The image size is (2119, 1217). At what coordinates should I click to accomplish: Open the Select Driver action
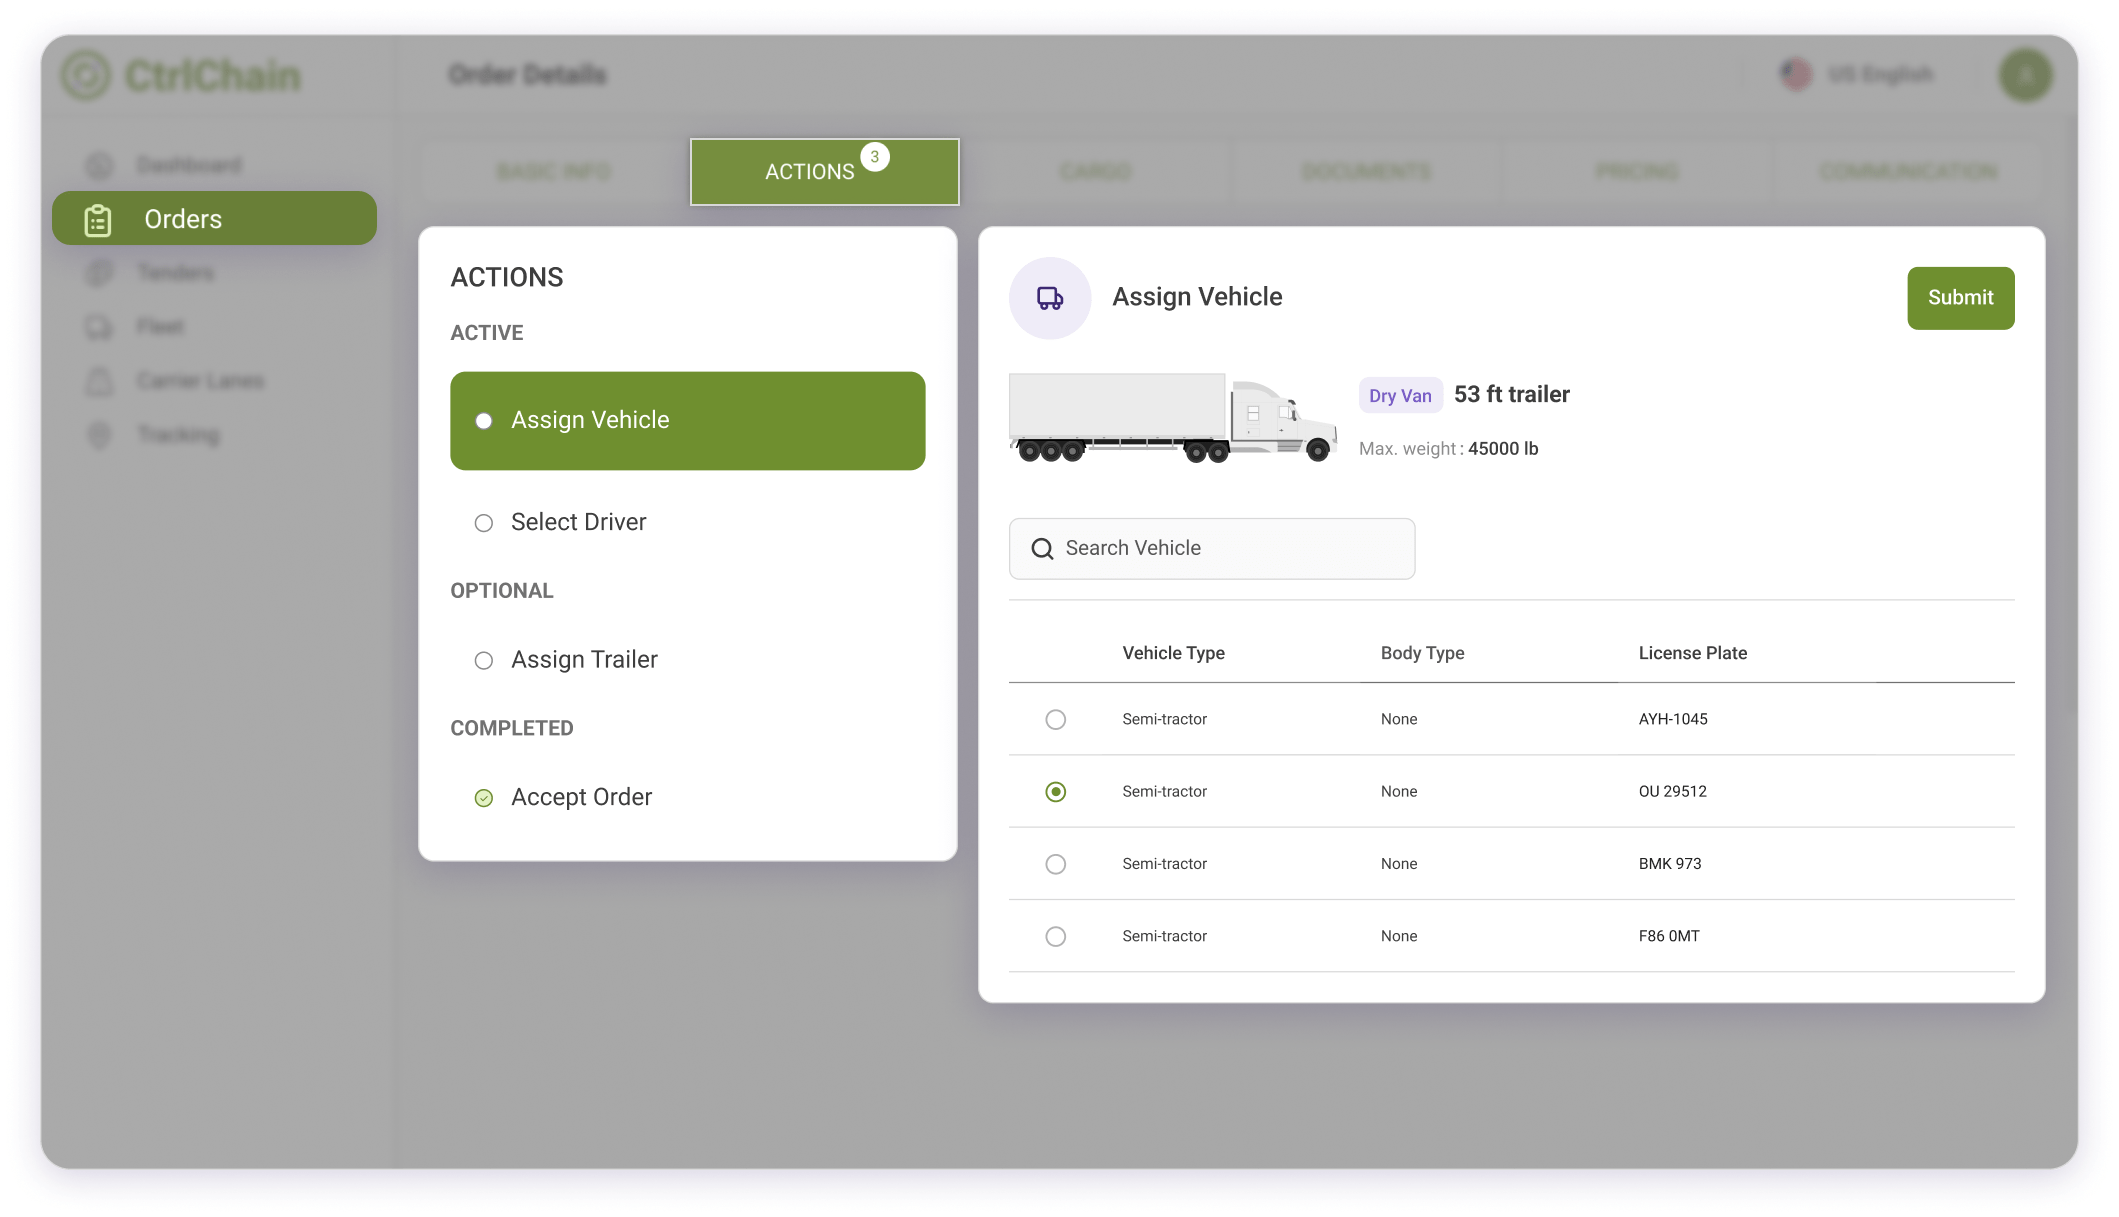(x=577, y=523)
